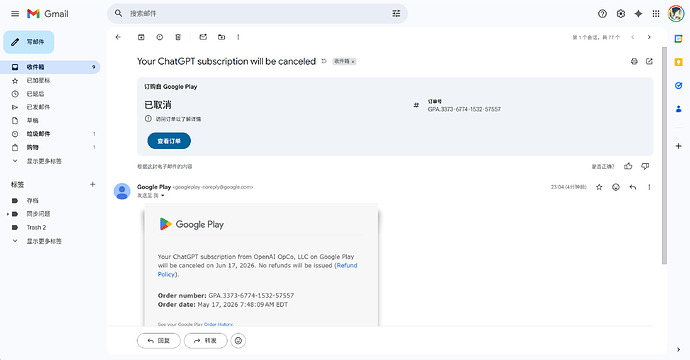This screenshot has width=690, height=360.
Task: Print all with the printer icon
Action: point(634,61)
